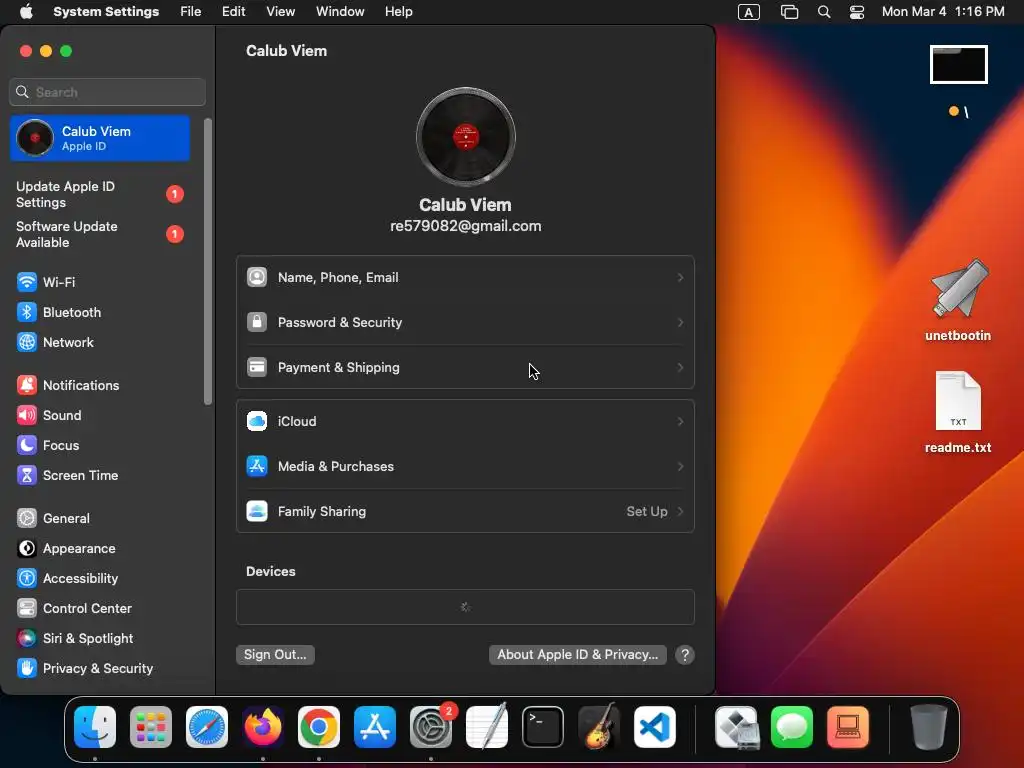1024x768 pixels.
Task: Select General in the sidebar
Action: pyautogui.click(x=53, y=519)
